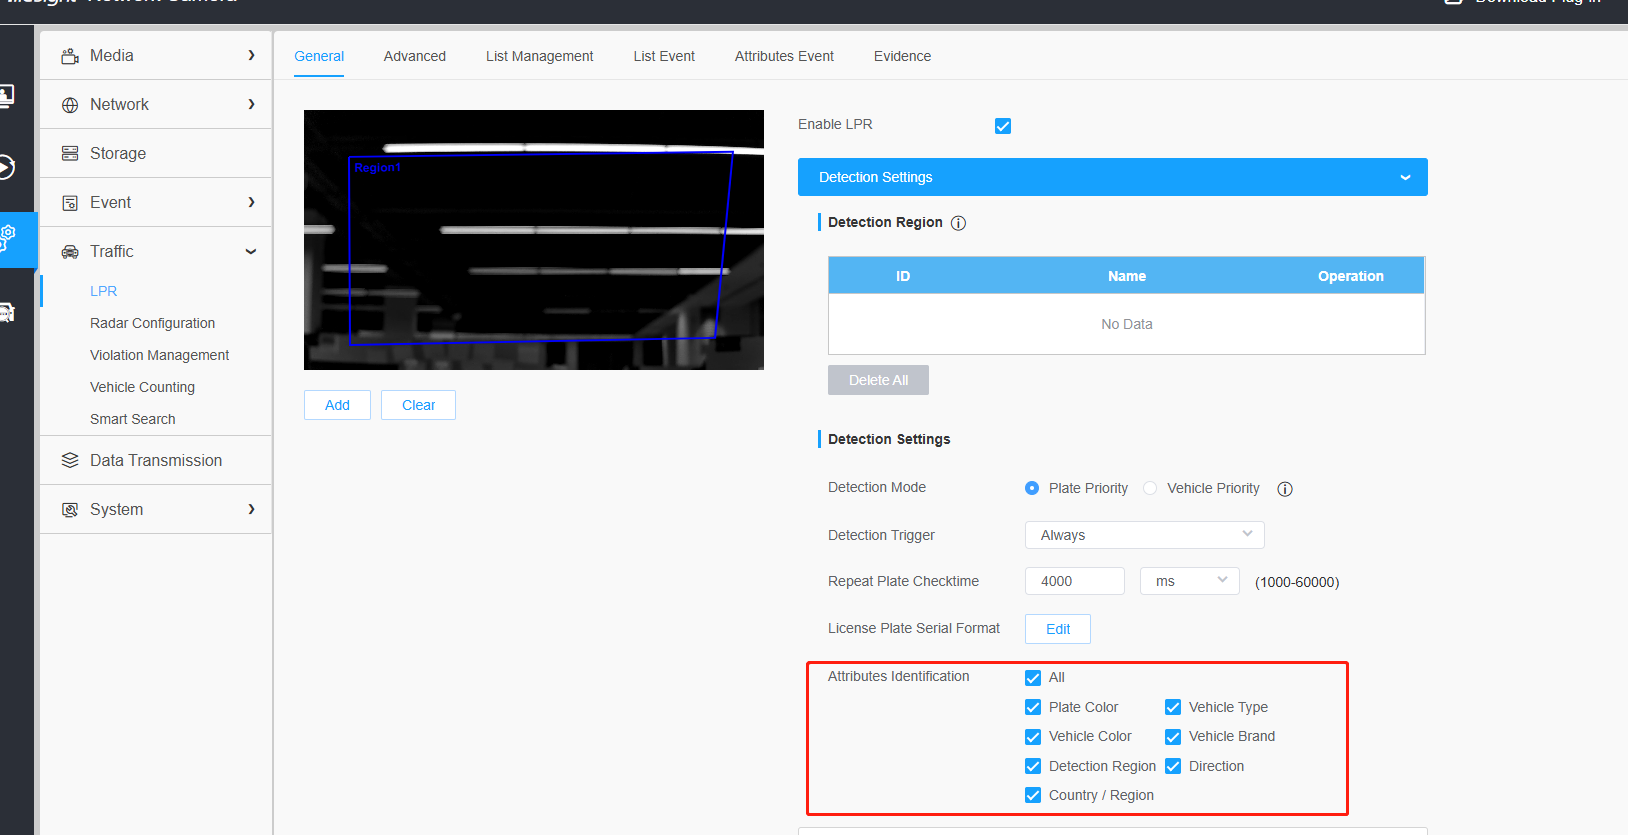Click the Repeat Plate Checktime input field

coord(1075,581)
